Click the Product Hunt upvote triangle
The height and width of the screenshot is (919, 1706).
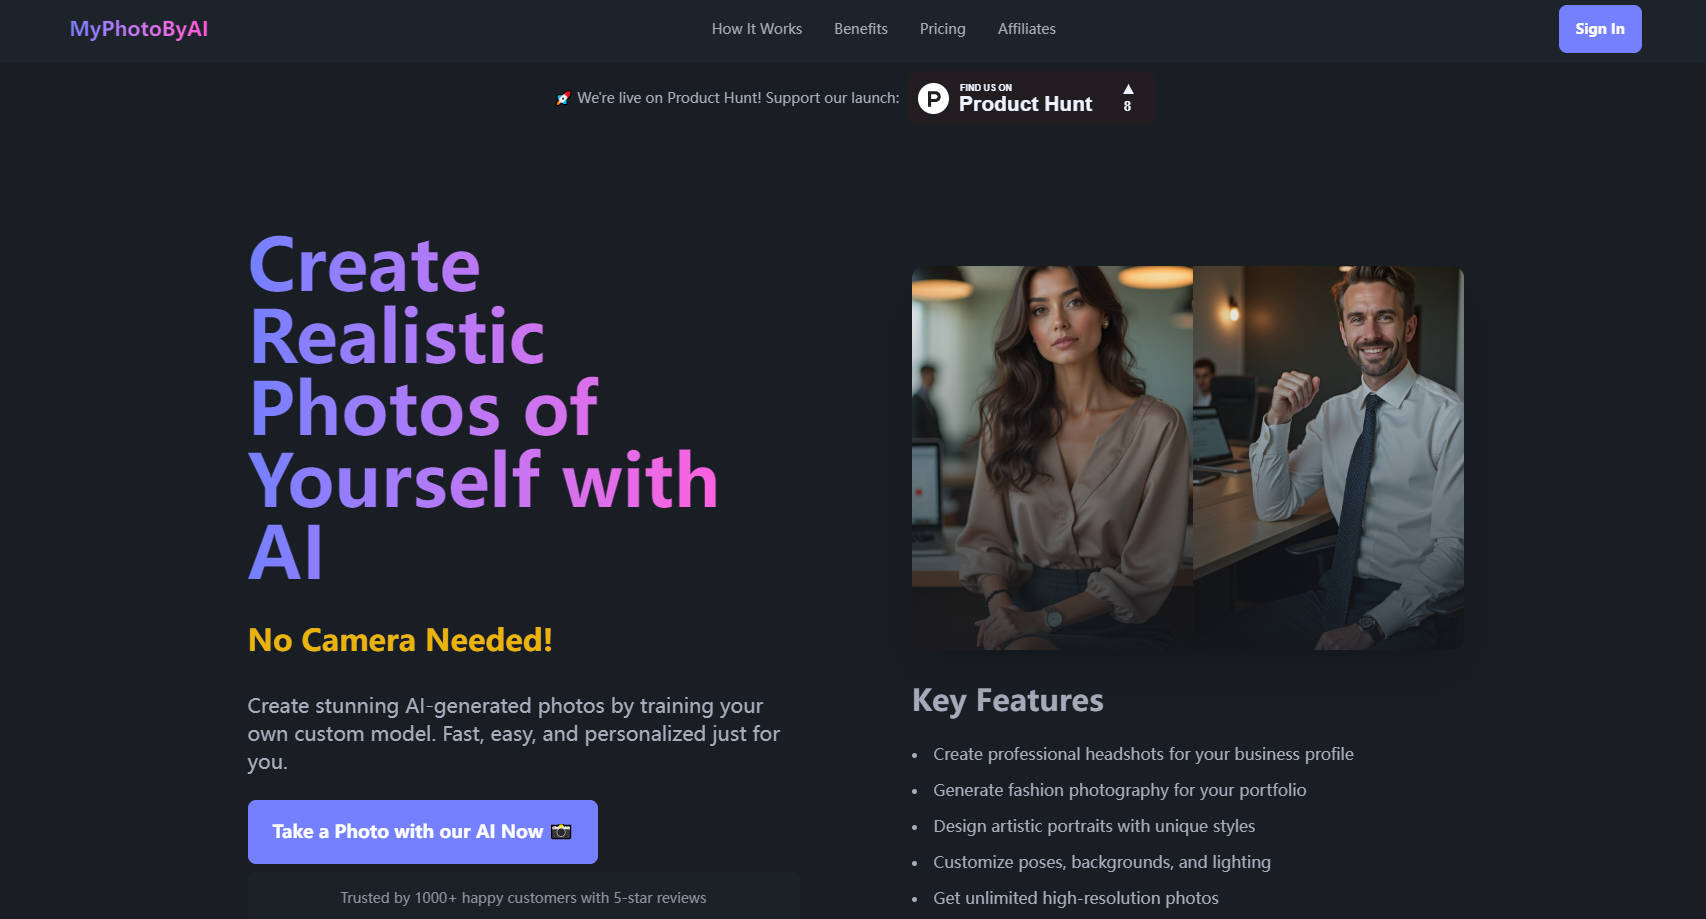tap(1128, 89)
